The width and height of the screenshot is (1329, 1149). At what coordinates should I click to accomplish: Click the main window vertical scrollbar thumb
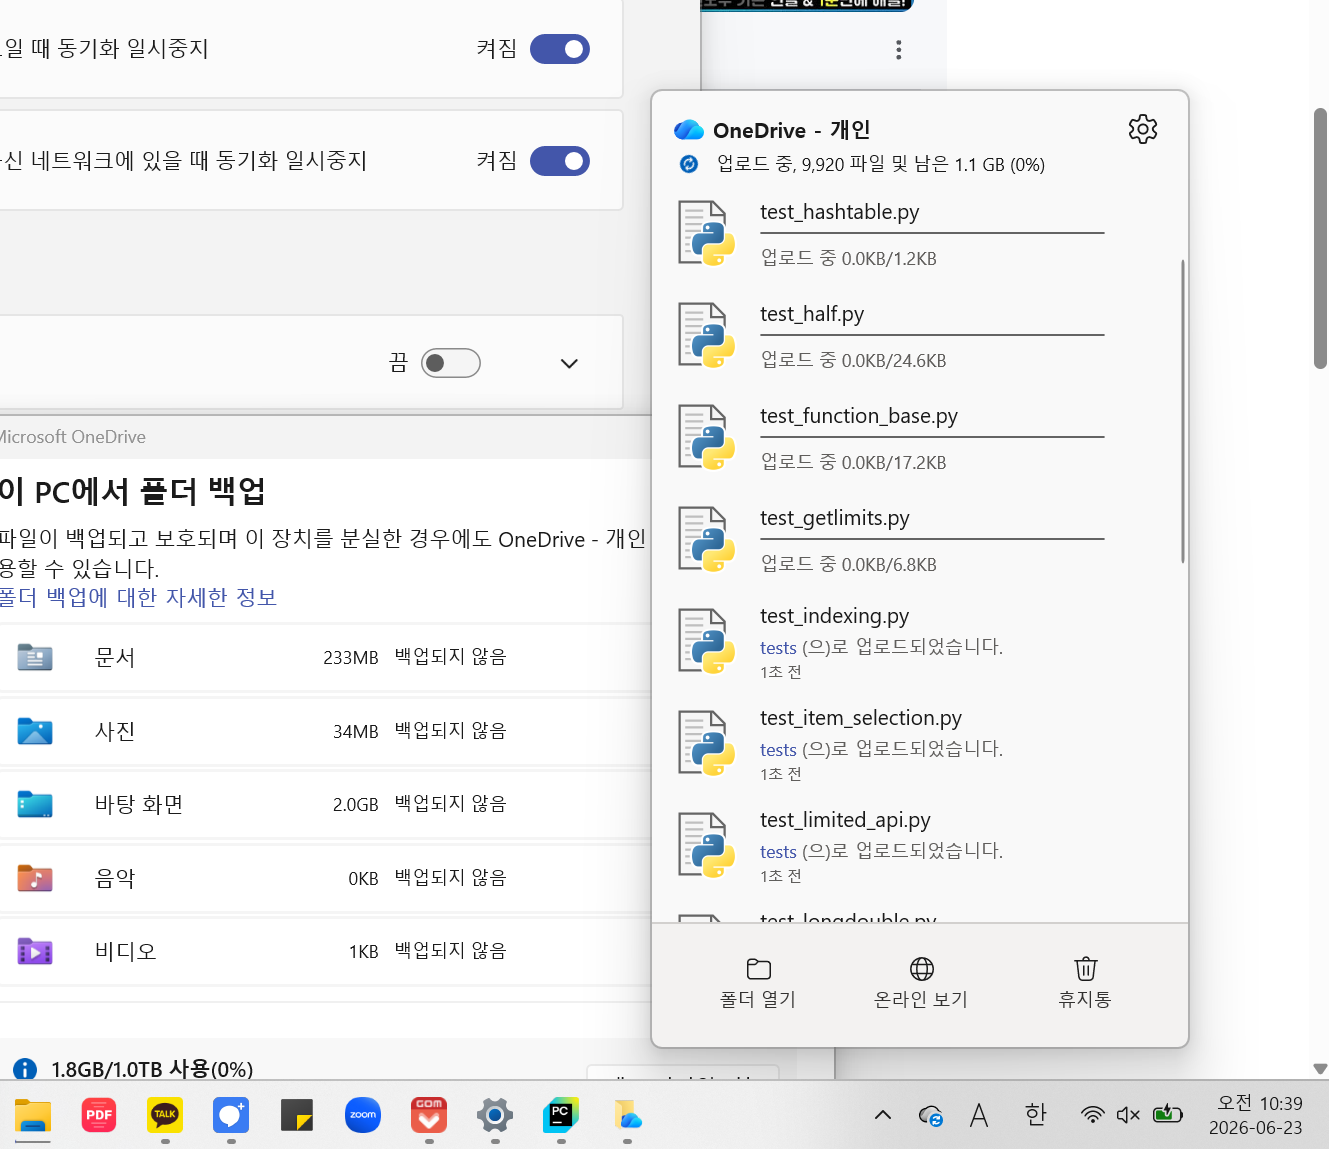coord(1321,238)
